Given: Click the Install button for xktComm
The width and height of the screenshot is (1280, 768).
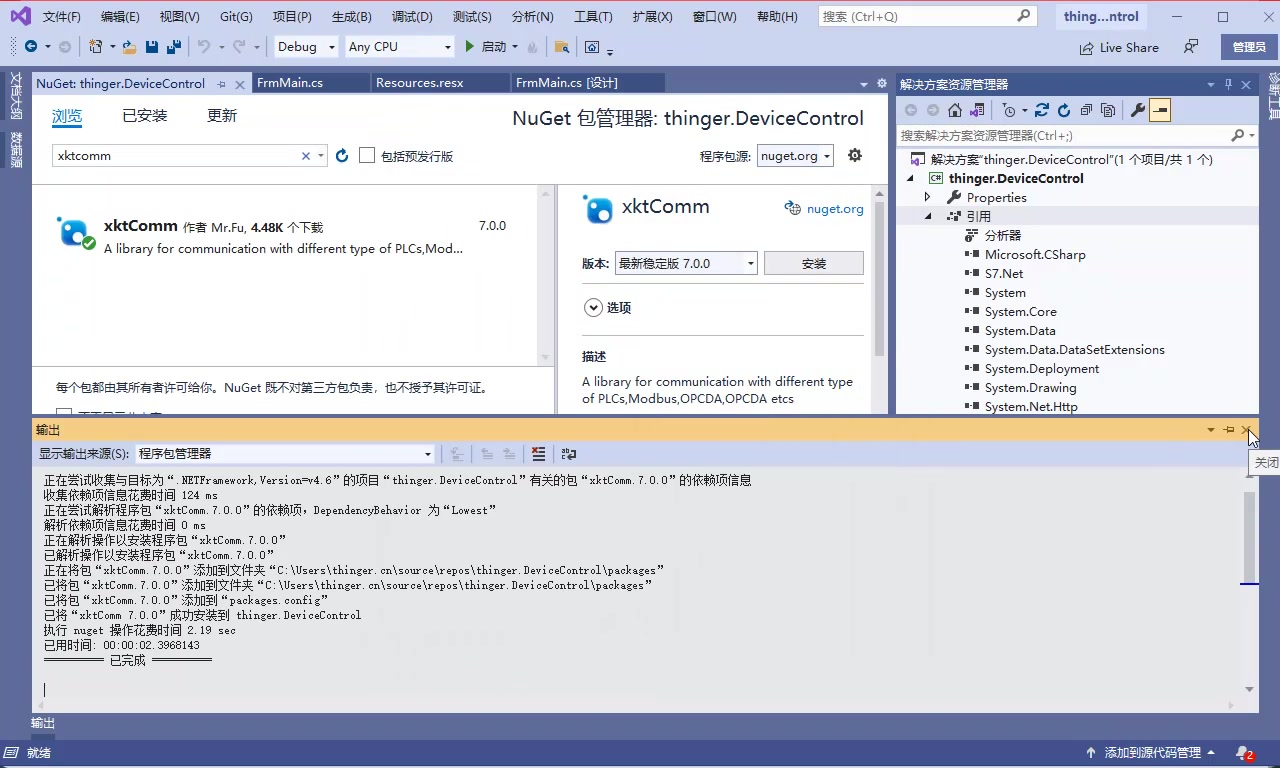Looking at the screenshot, I should click(x=814, y=264).
